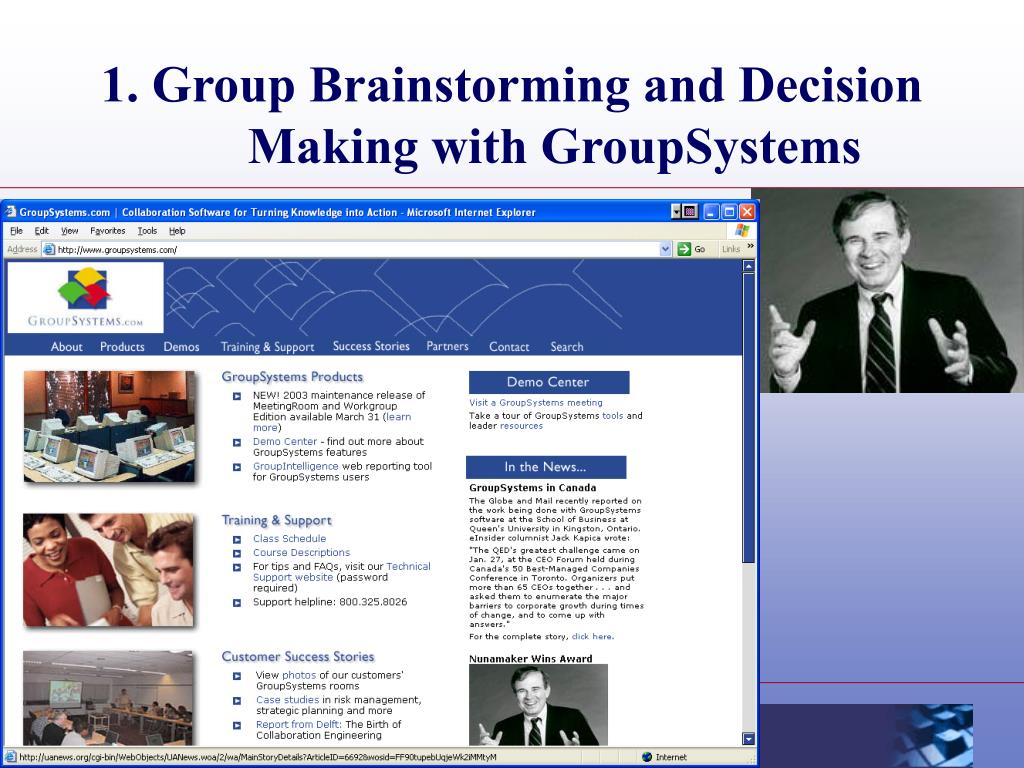Follow the 'resources' link
Image resolution: width=1024 pixels, height=768 pixels.
(521, 426)
